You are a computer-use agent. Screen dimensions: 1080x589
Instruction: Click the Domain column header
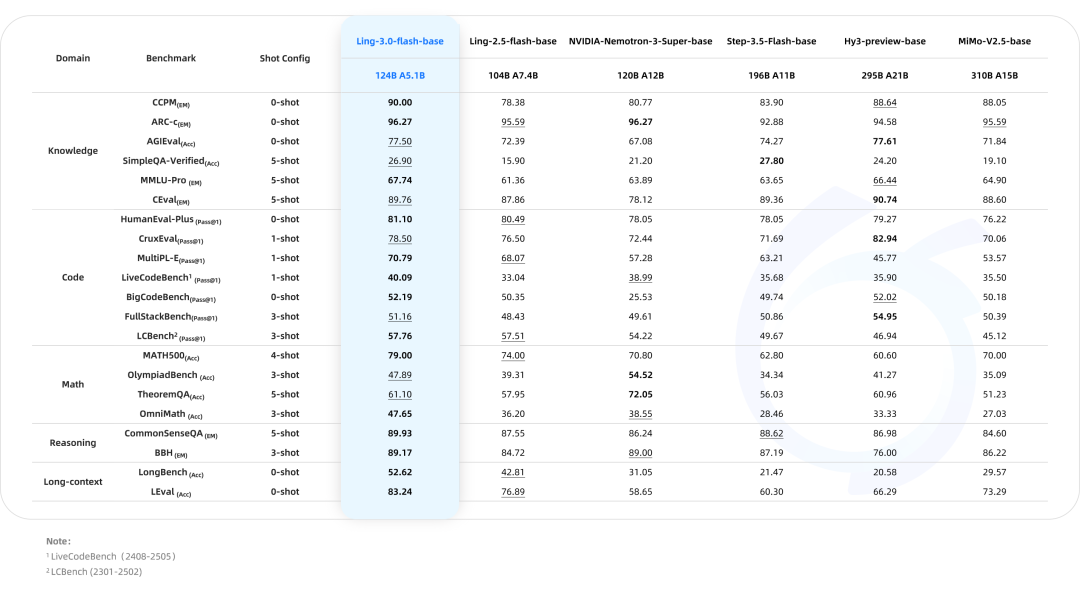point(73,58)
